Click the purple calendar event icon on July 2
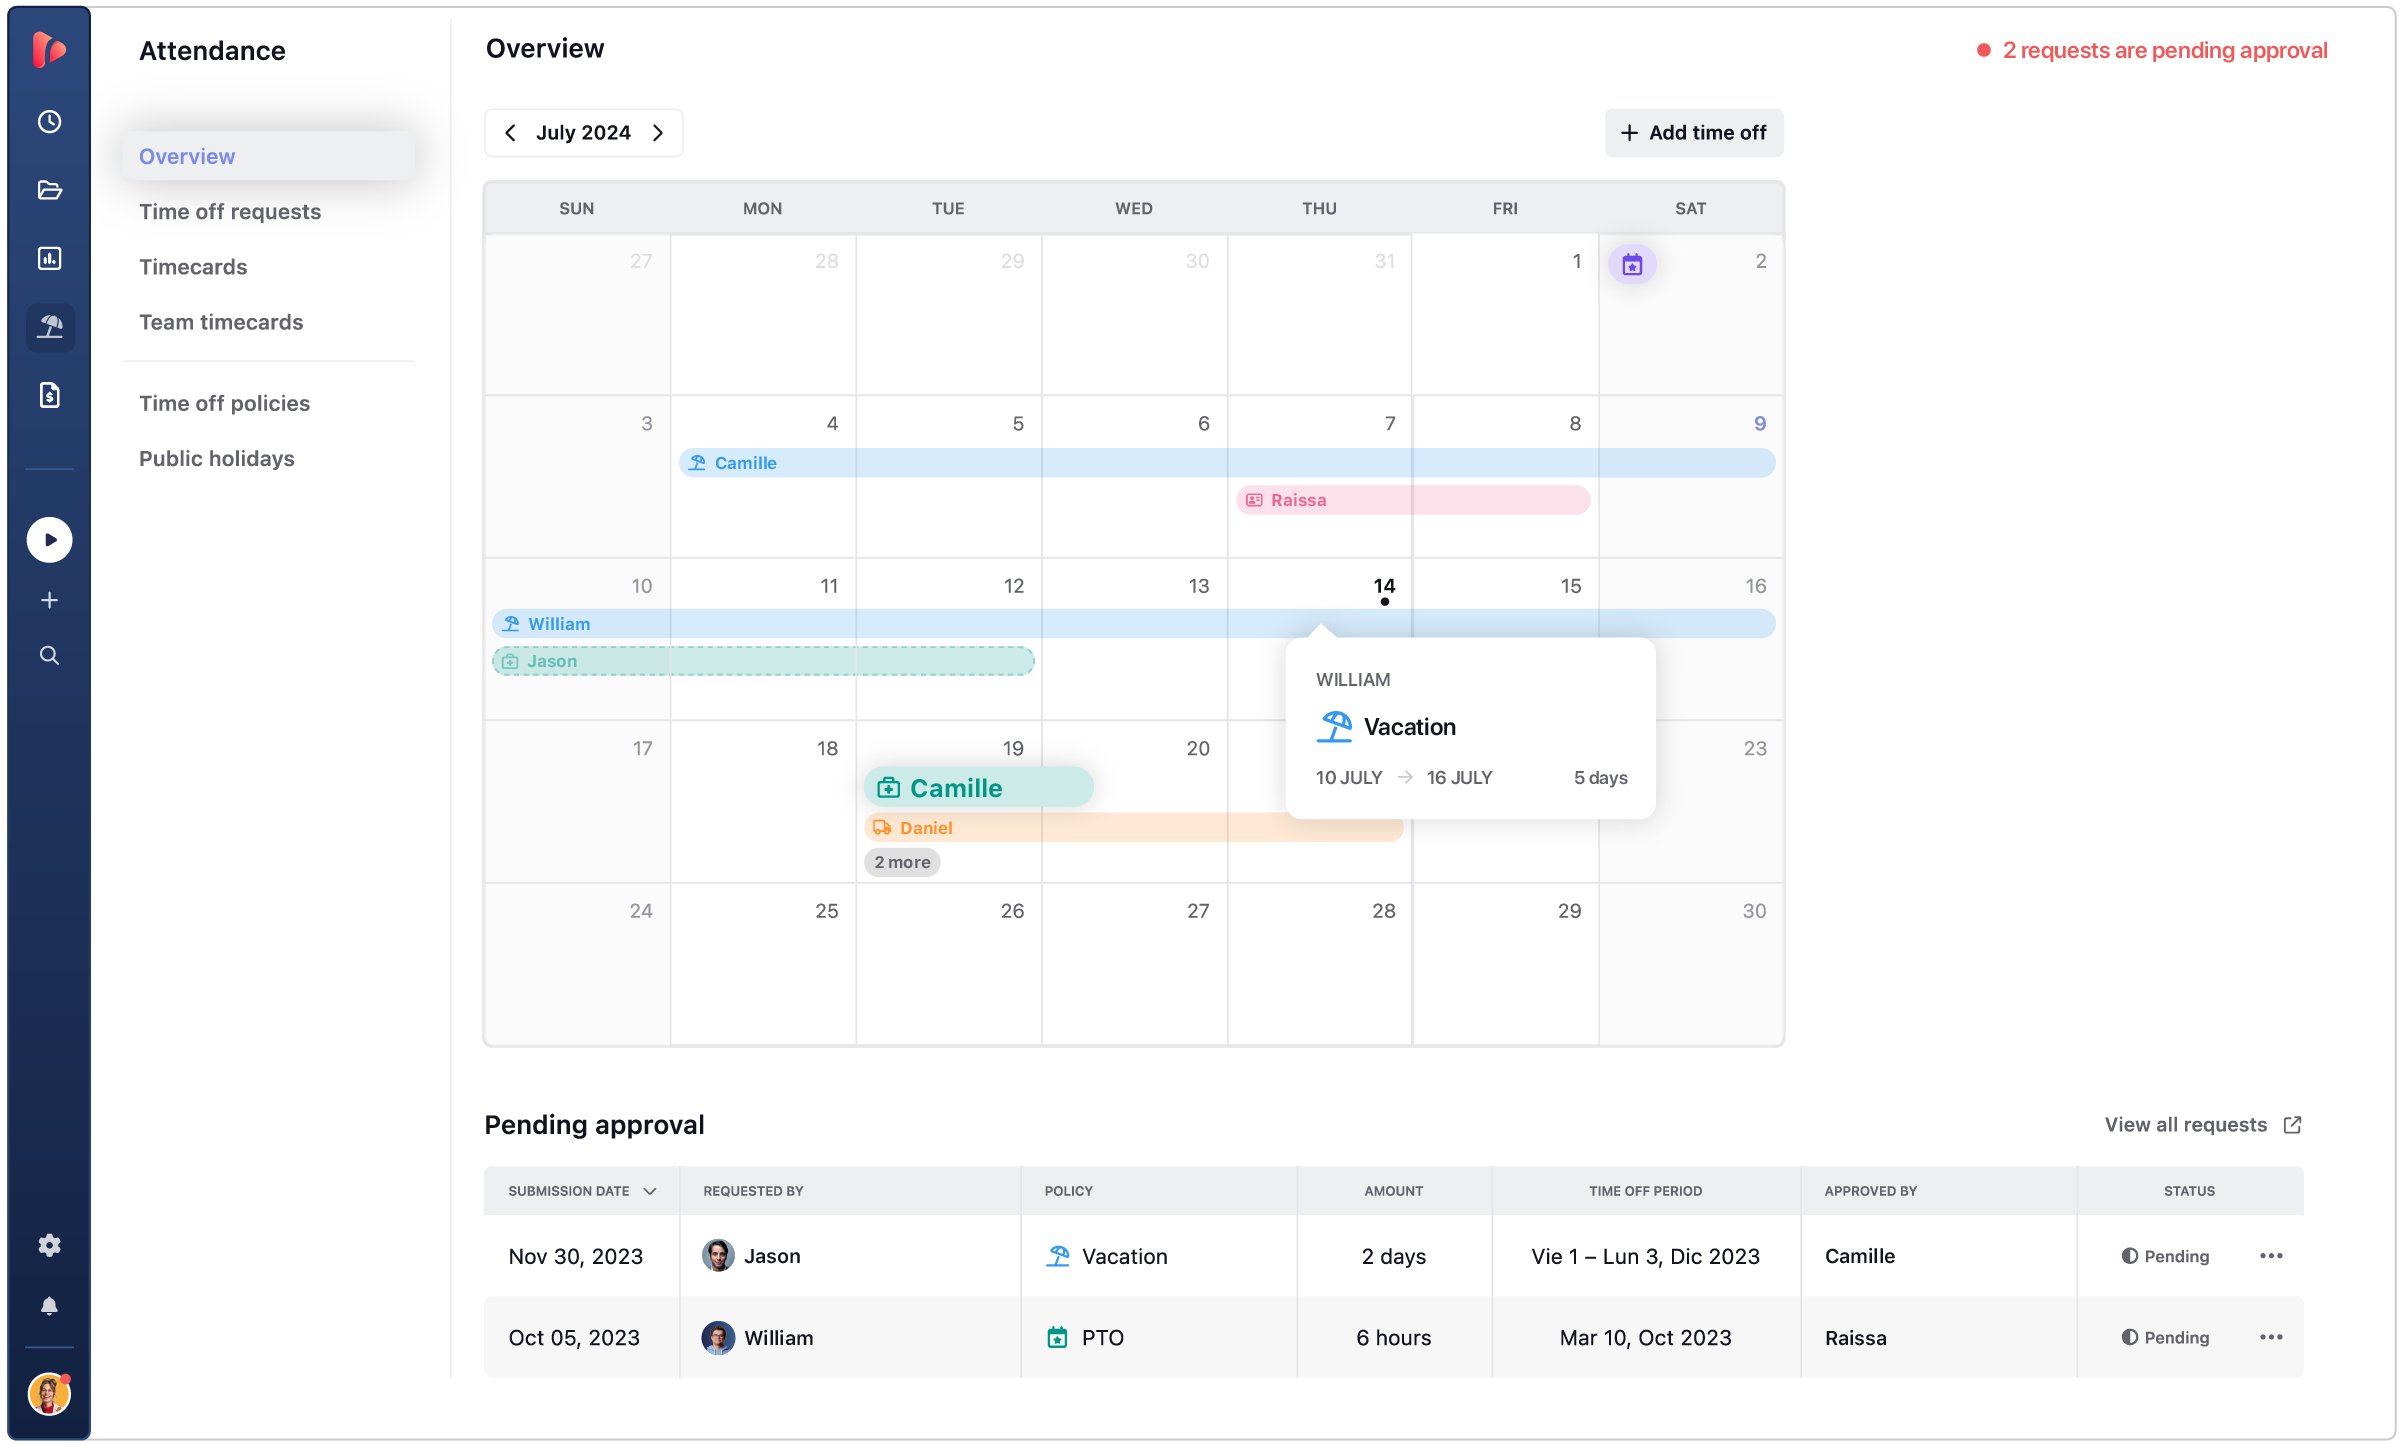This screenshot has width=2401, height=1444. 1632,263
